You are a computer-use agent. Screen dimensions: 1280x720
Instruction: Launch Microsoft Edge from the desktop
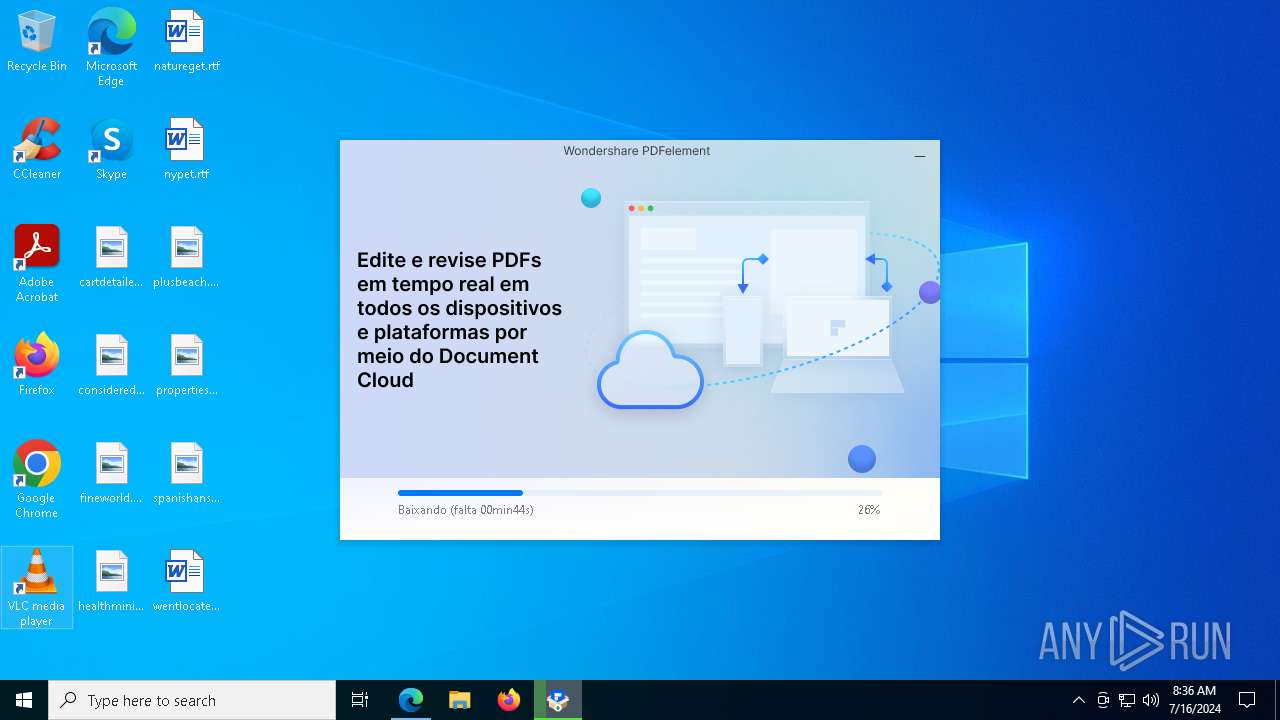point(111,48)
